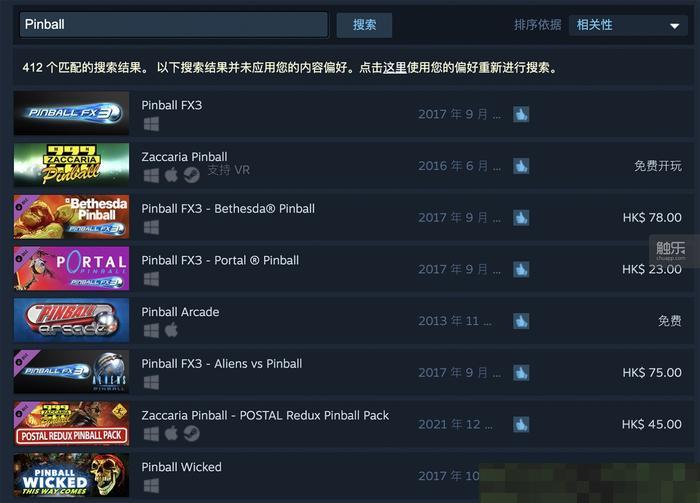The image size is (700, 503).
Task: Click the positive review icon for Pinball Arcade
Action: (x=521, y=321)
